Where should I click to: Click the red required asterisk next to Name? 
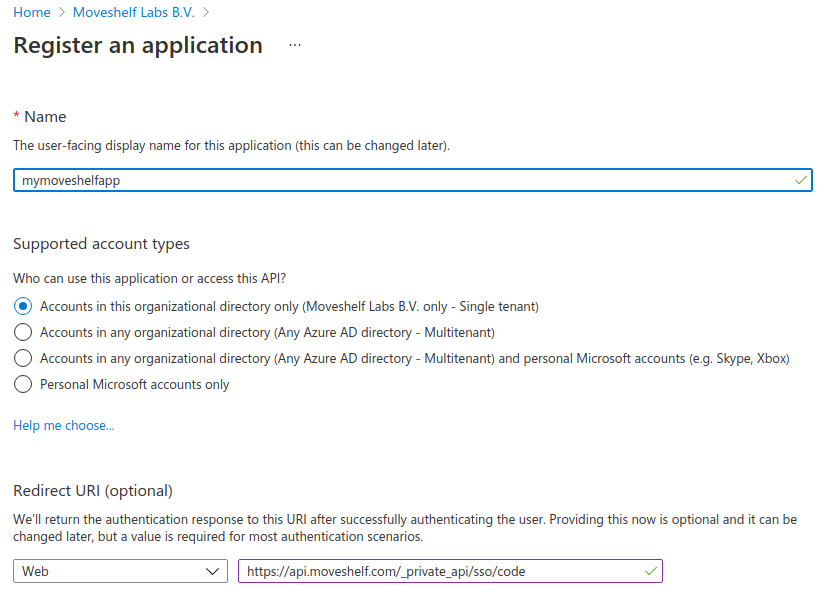tap(16, 115)
